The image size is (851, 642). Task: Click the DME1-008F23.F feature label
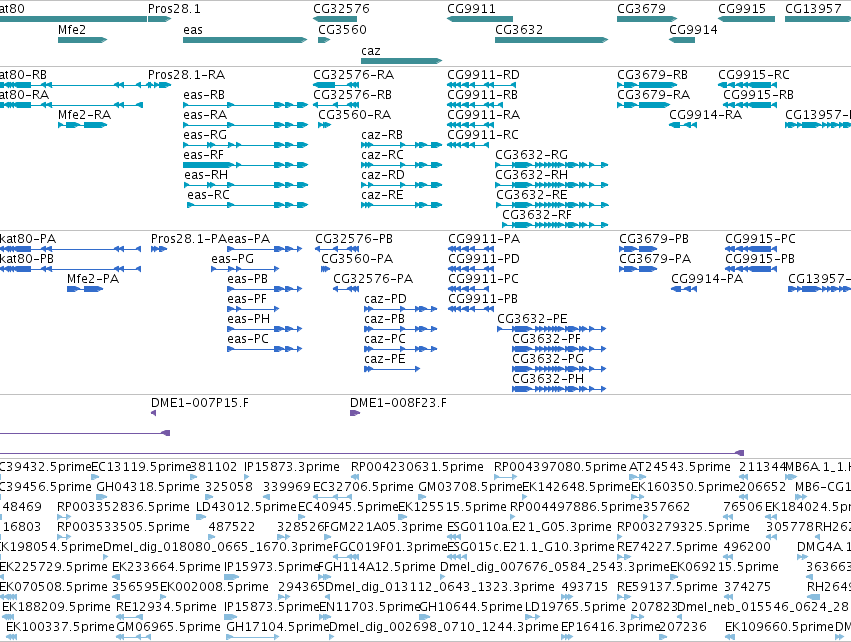[x=398, y=403]
